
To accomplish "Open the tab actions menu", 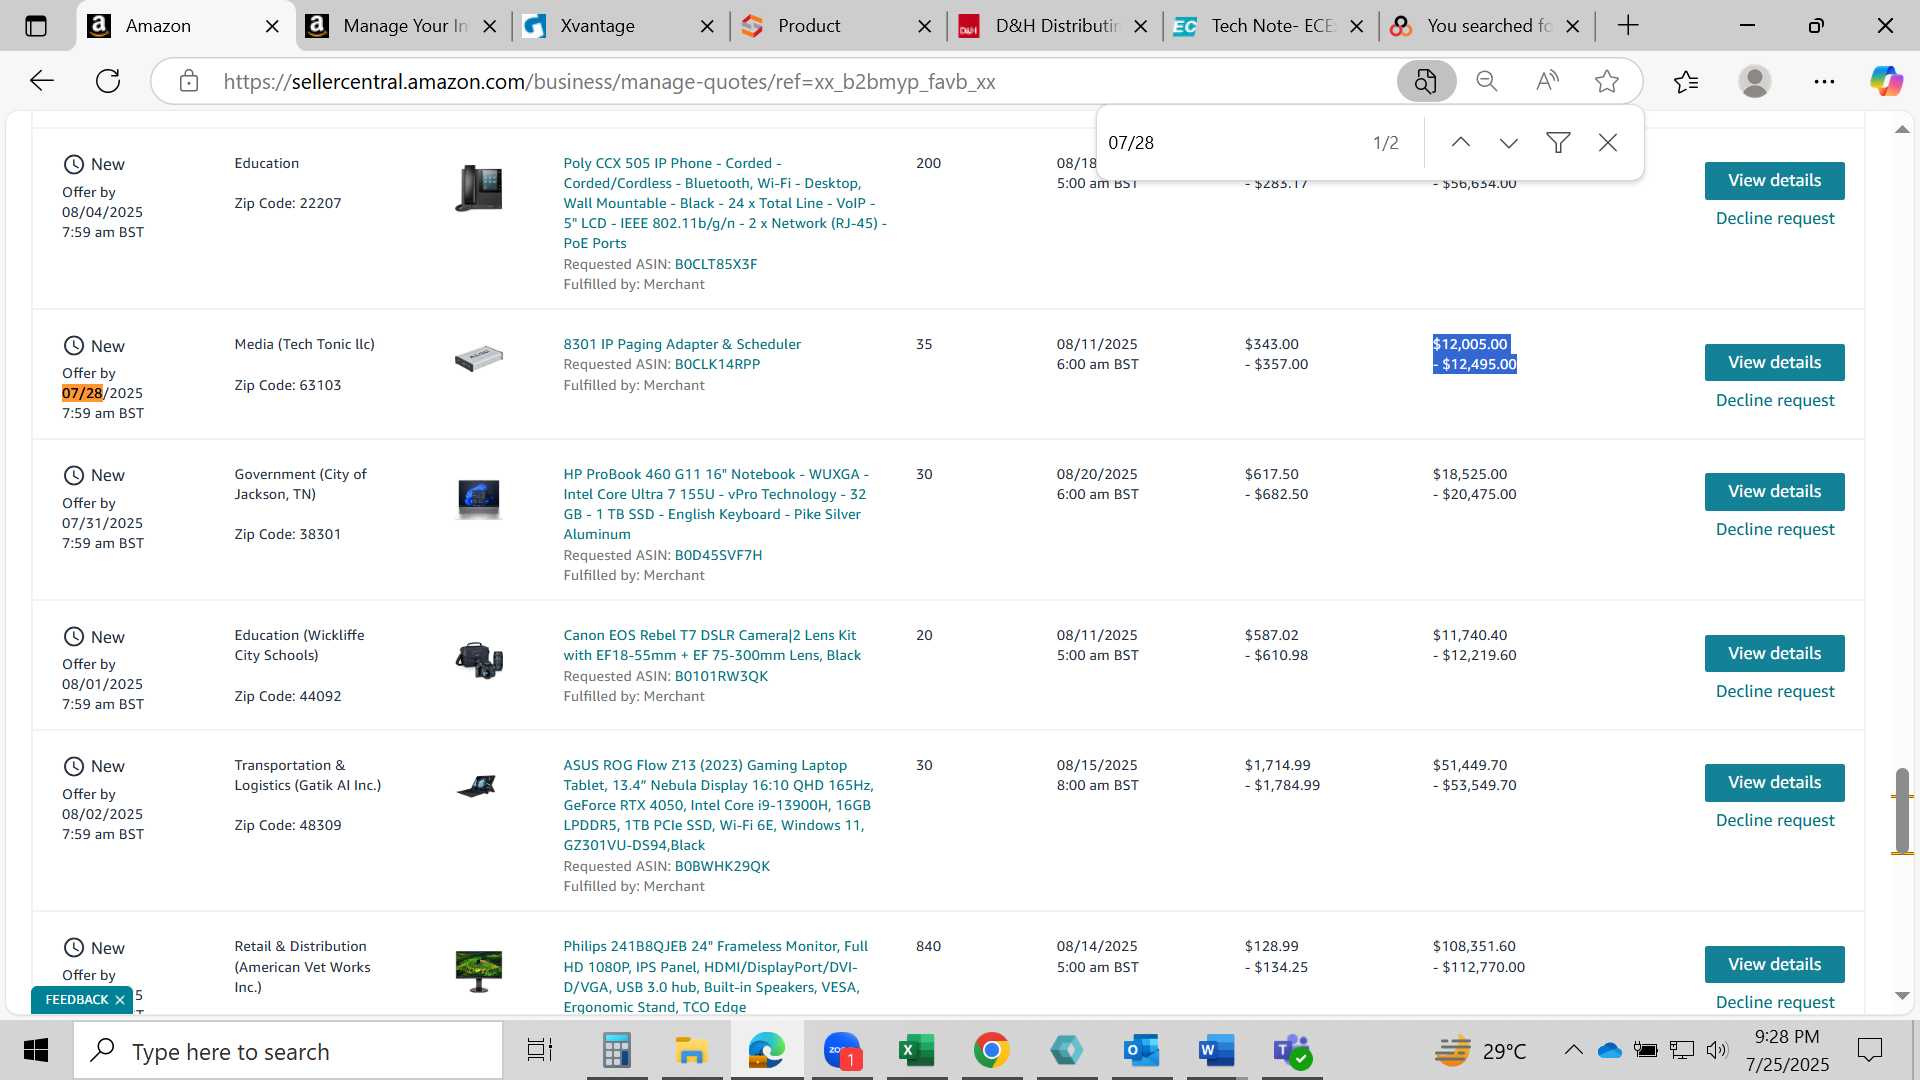I will pos(36,26).
